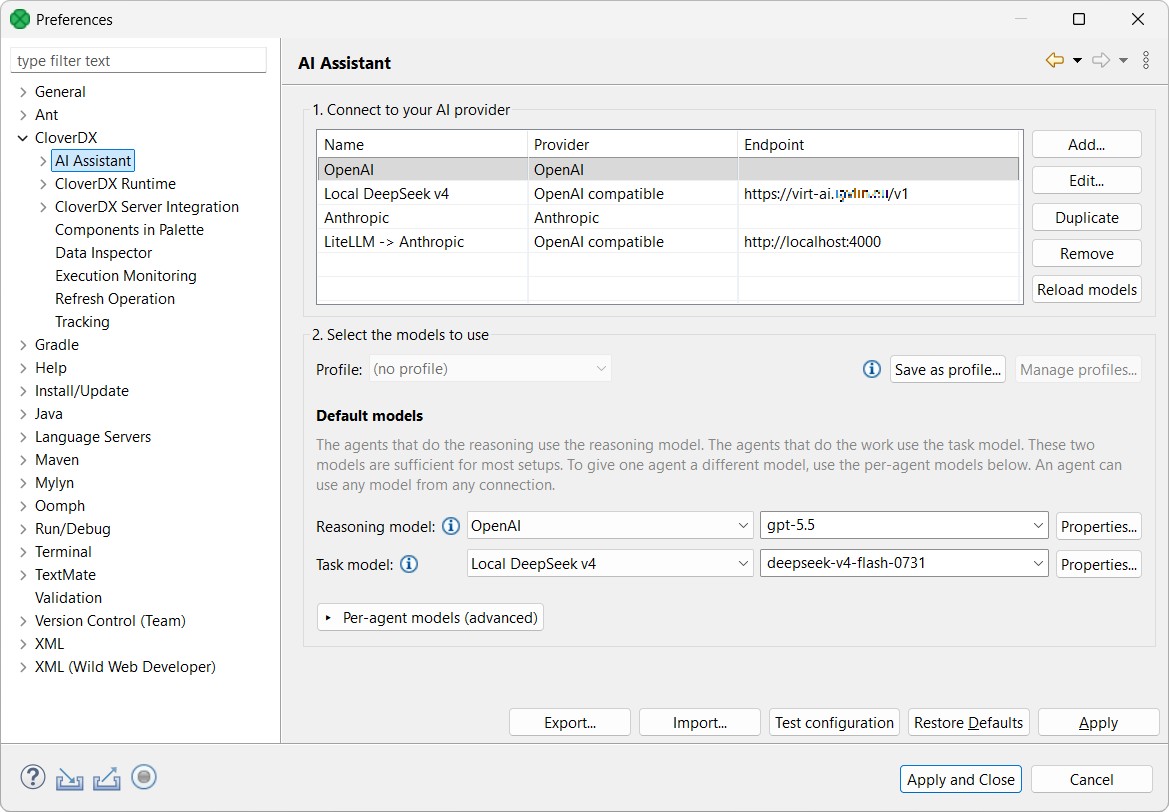Click the import preferences icon at bottom left
Viewport: 1169px width, 812px height.
point(69,778)
